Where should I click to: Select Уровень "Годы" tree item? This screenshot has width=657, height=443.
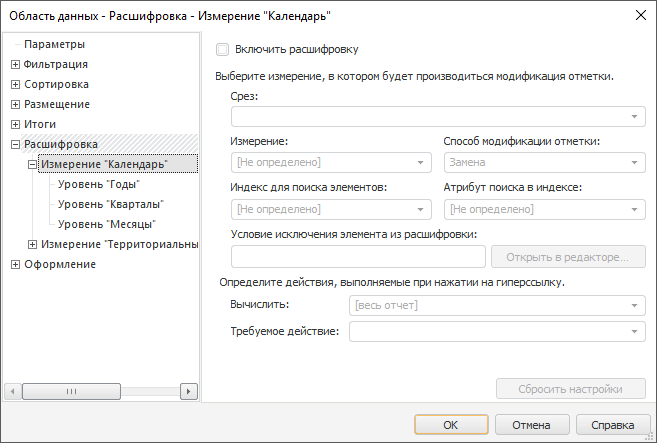98,184
